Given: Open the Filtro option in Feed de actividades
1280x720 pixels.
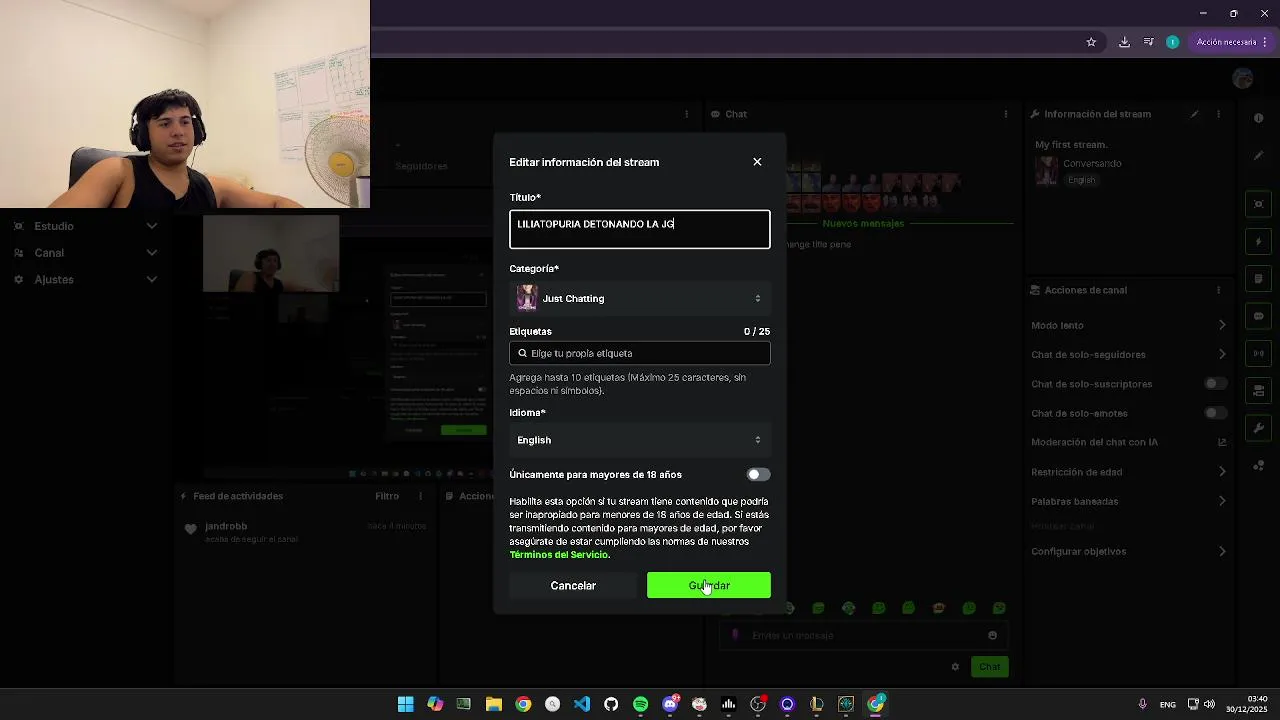Looking at the screenshot, I should point(387,496).
